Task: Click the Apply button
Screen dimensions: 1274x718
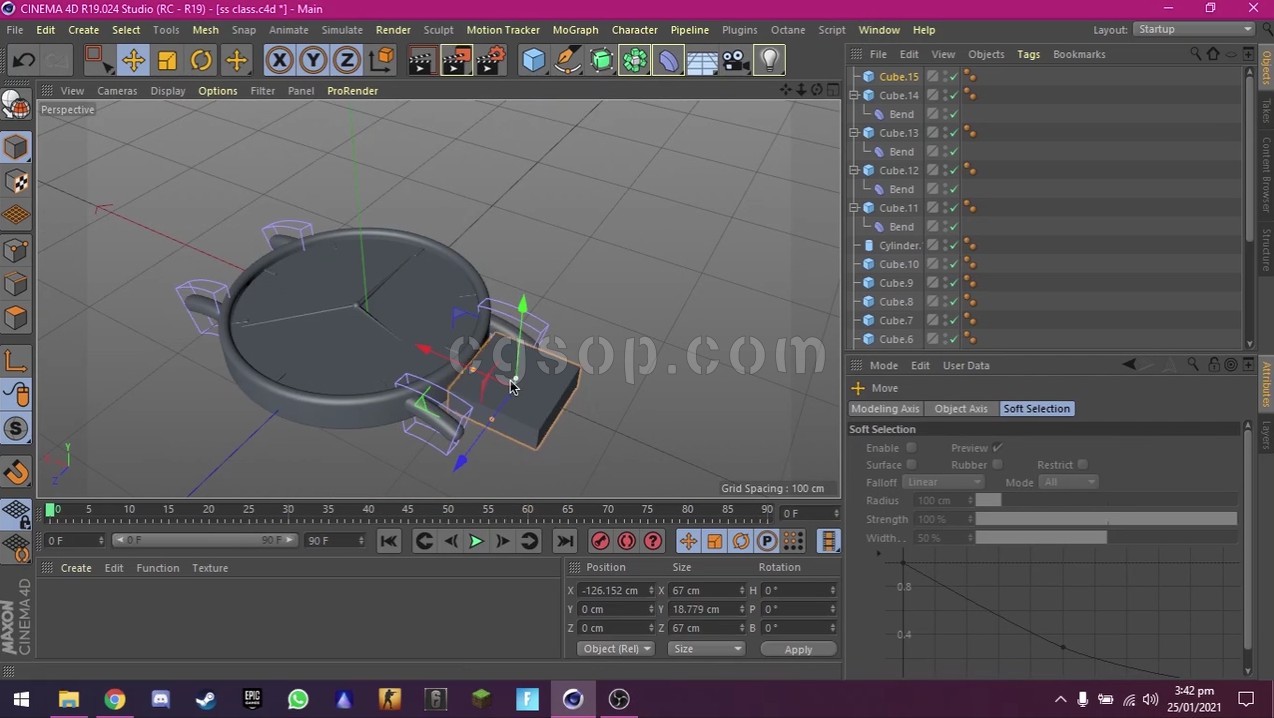Action: point(798,650)
